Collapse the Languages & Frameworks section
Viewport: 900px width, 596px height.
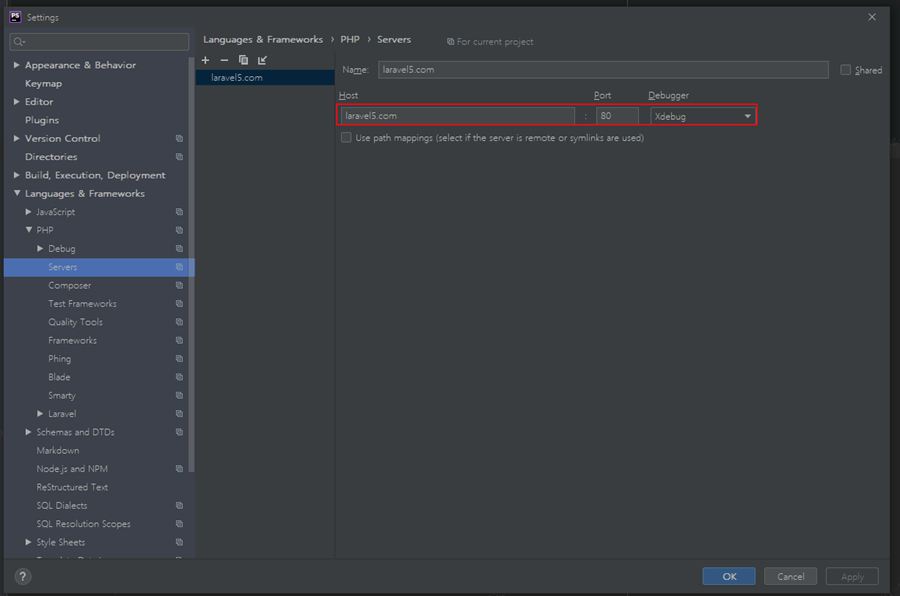point(17,193)
